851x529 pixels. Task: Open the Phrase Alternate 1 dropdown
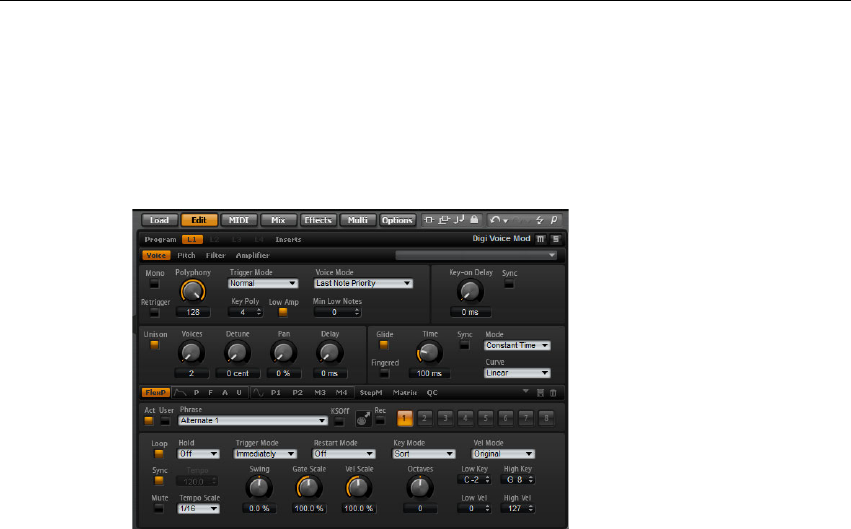(253, 420)
